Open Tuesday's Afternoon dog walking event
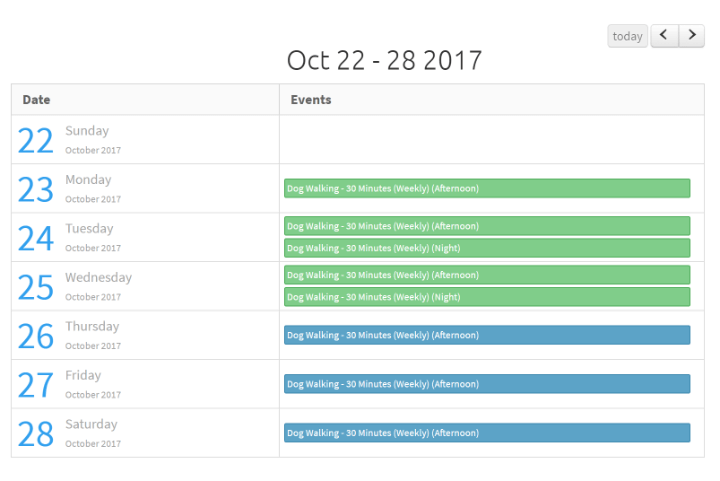Image resolution: width=720 pixels, height=481 pixels. (x=487, y=226)
